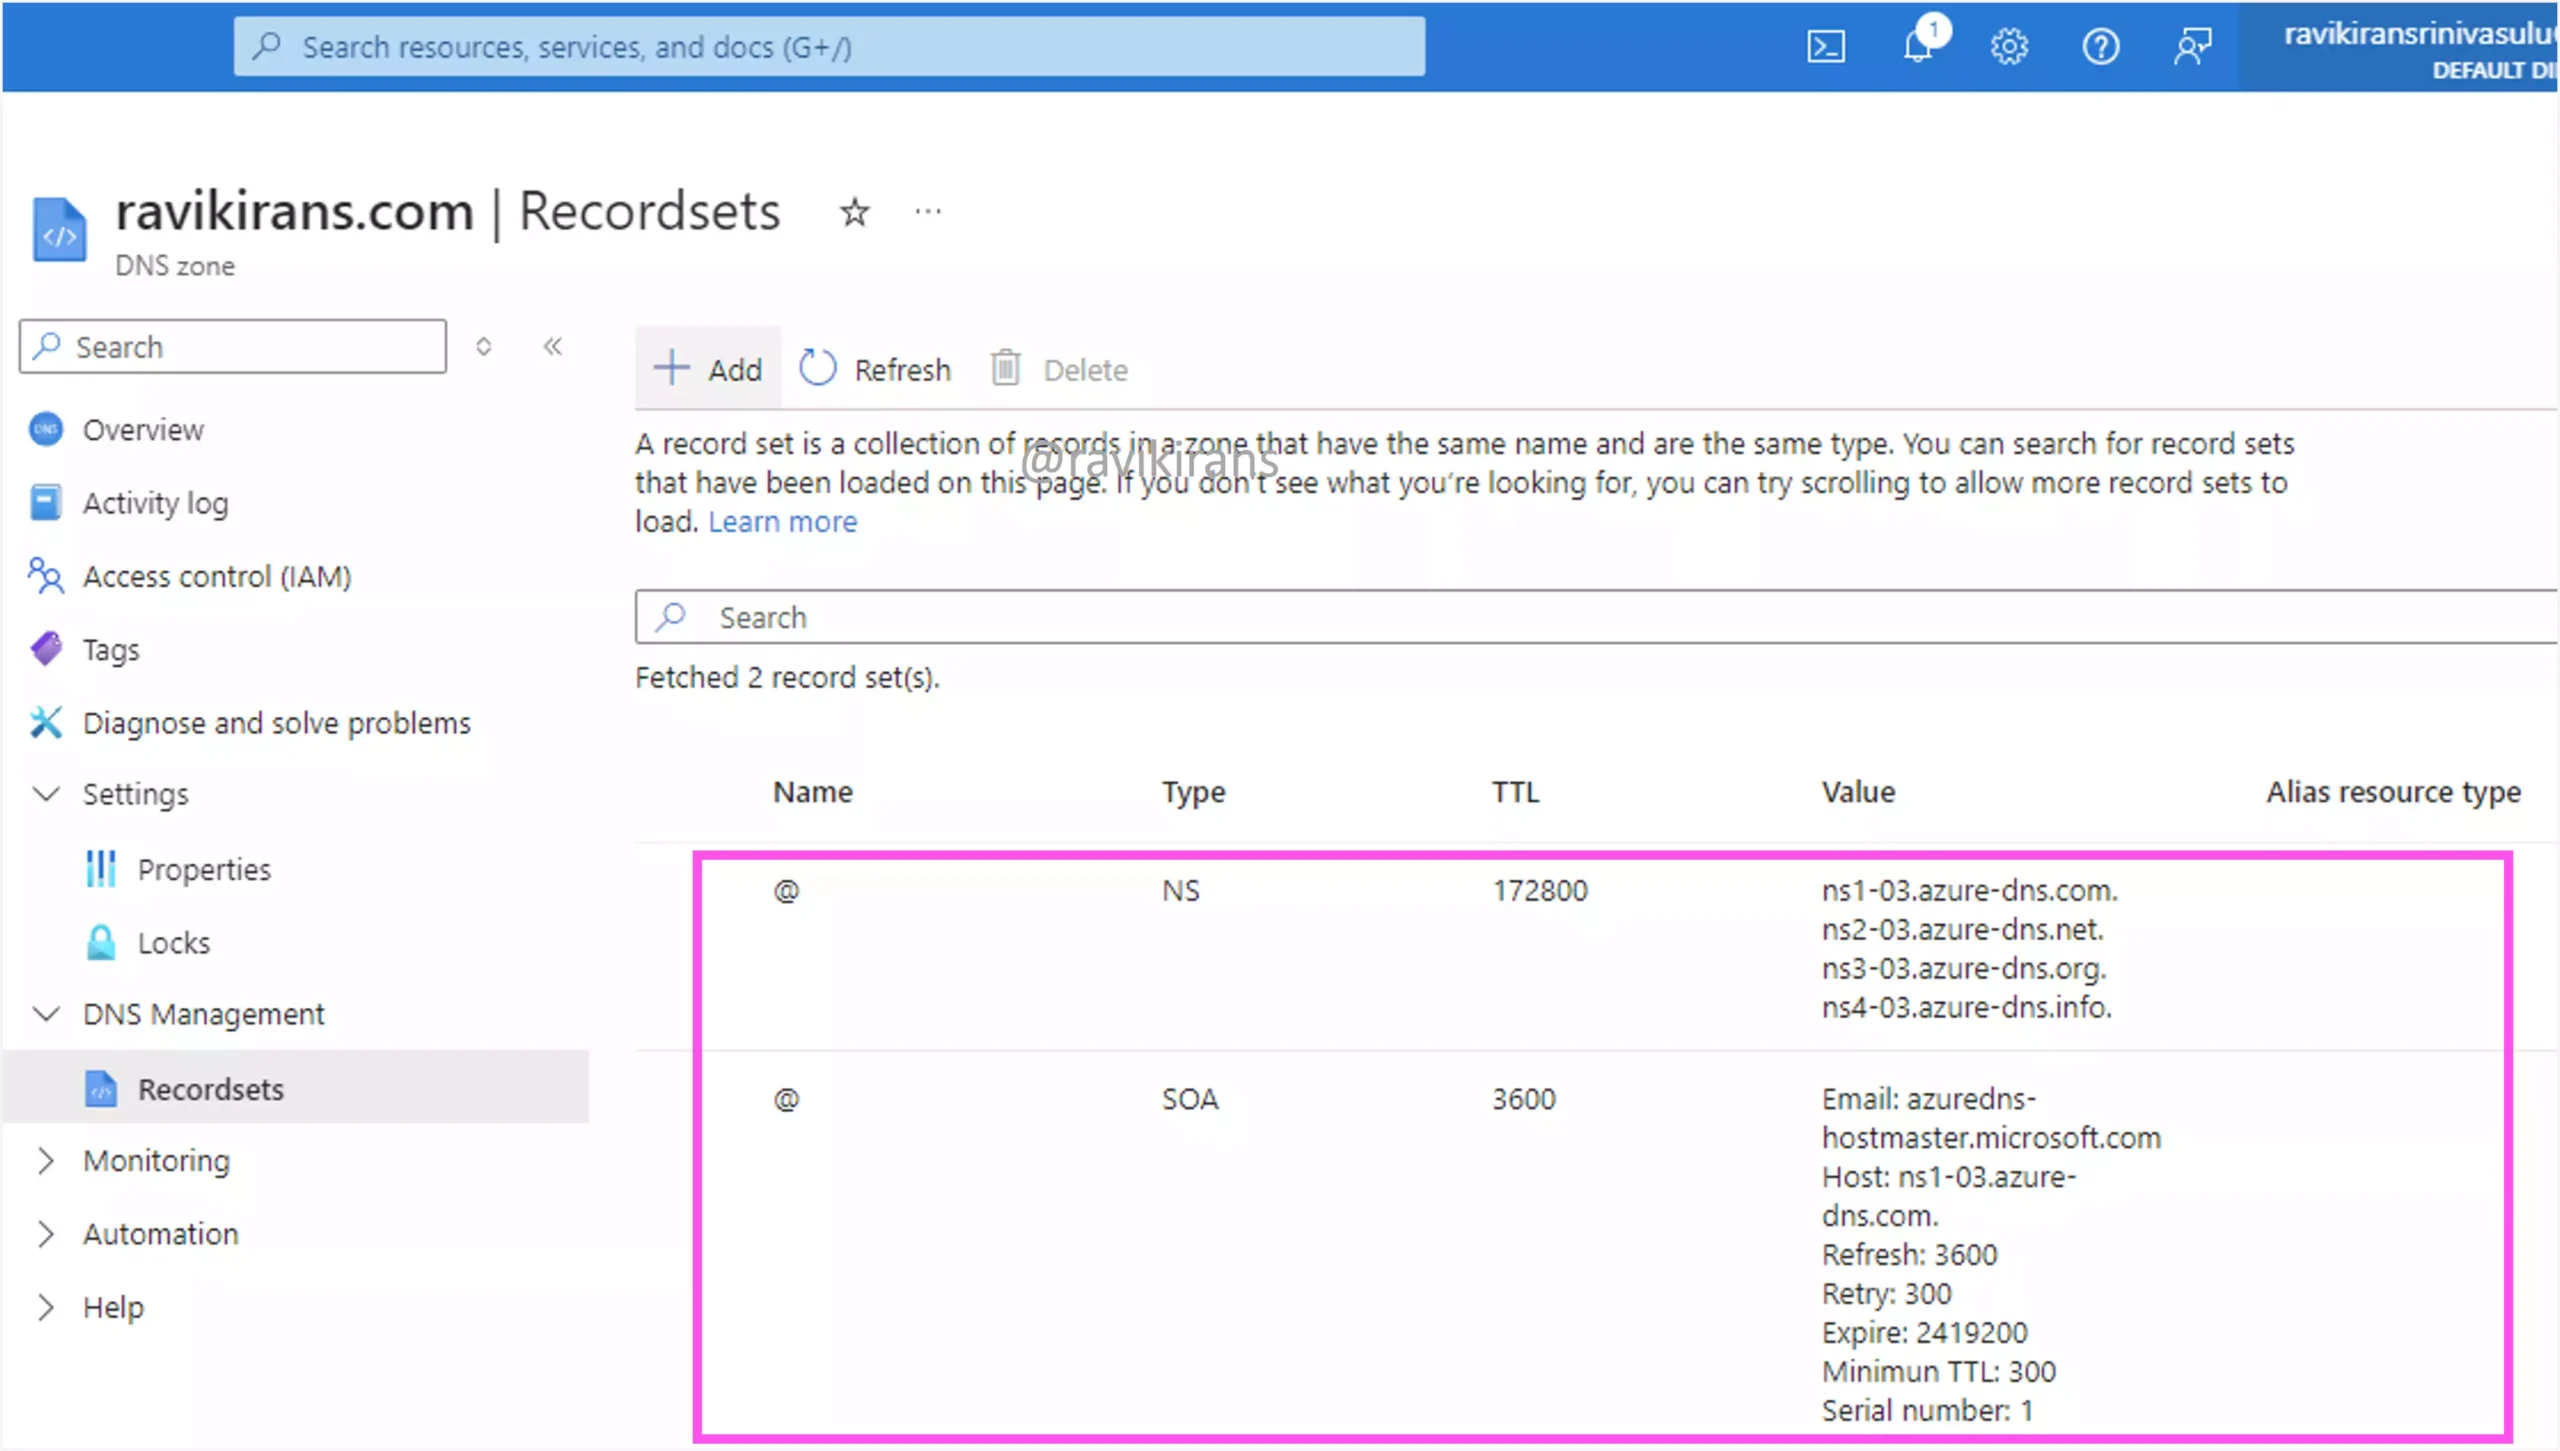The width and height of the screenshot is (2560, 1451).
Task: Click the Serial number: 1 text
Action: 1927,1411
